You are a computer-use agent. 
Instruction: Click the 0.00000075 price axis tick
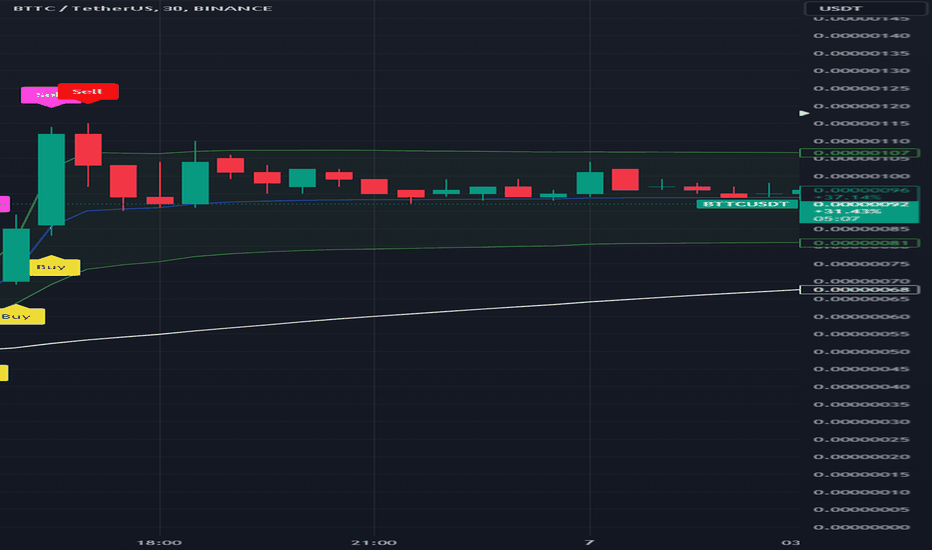(861, 264)
